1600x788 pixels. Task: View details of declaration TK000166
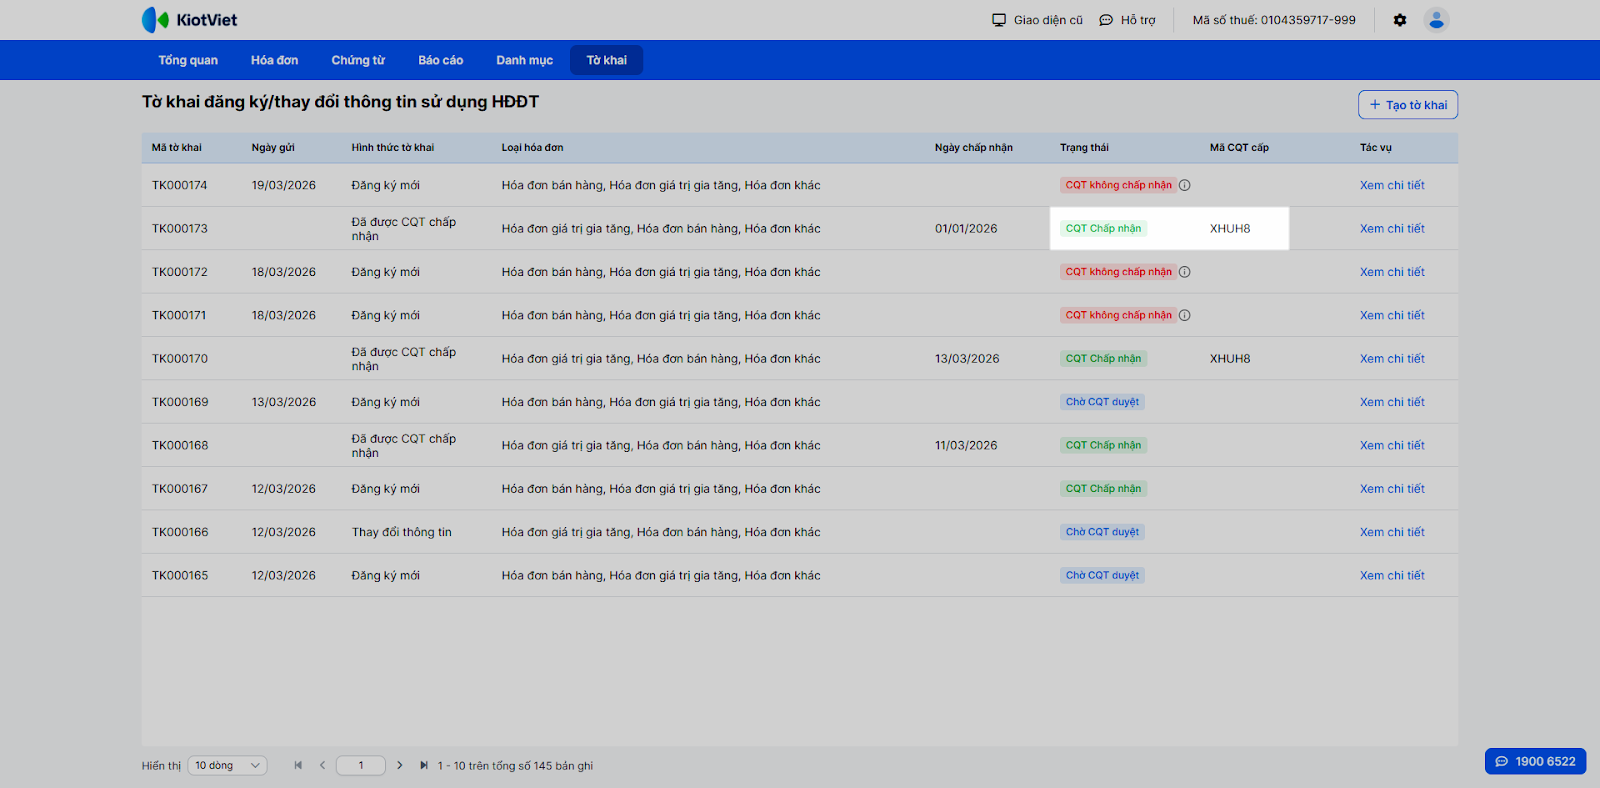tap(1392, 532)
